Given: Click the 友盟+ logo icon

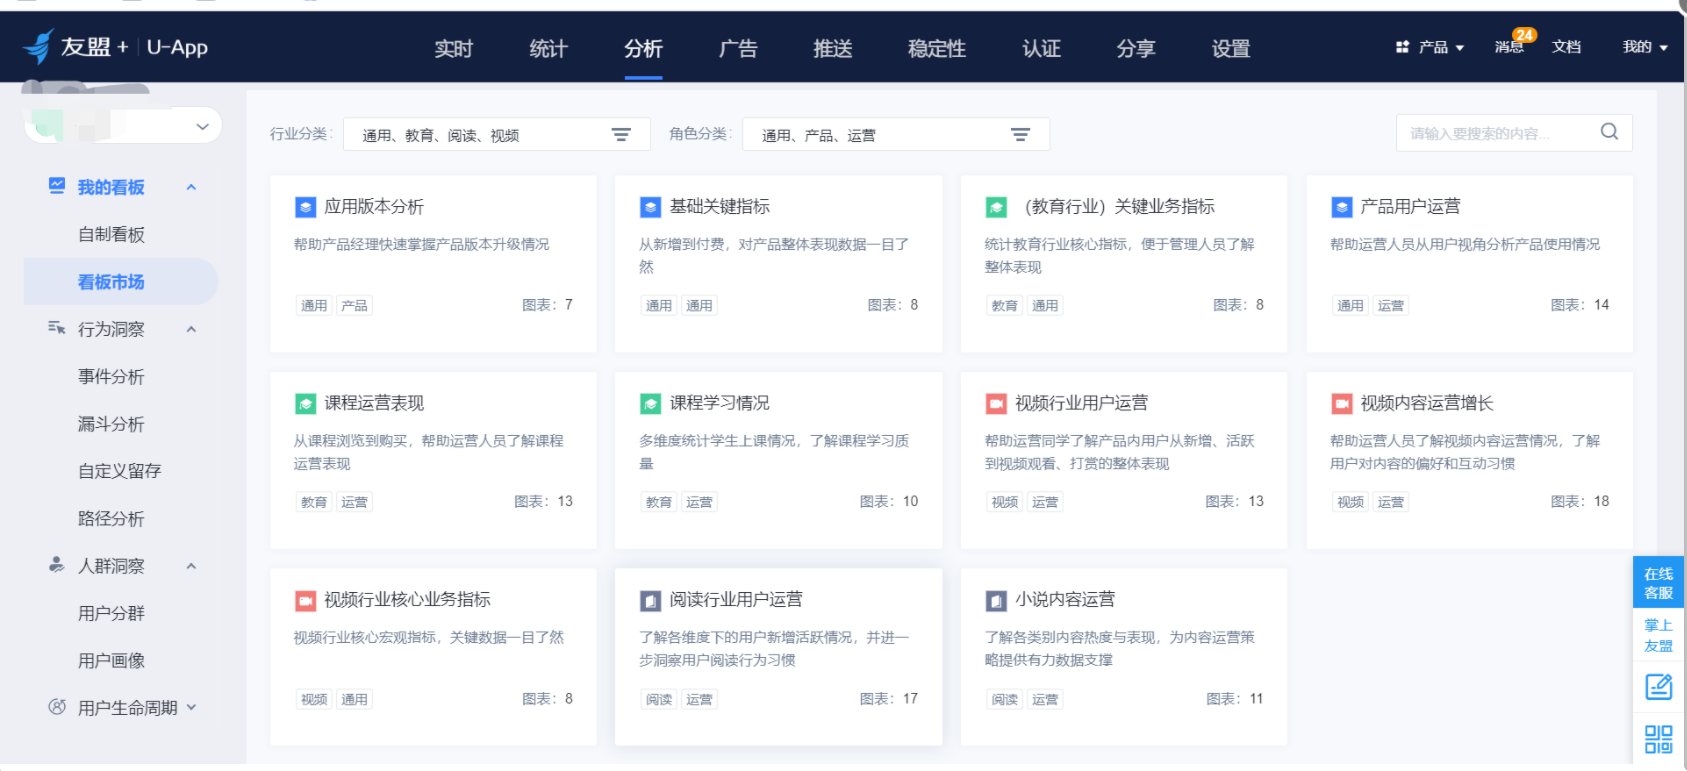Looking at the screenshot, I should click(x=39, y=47).
